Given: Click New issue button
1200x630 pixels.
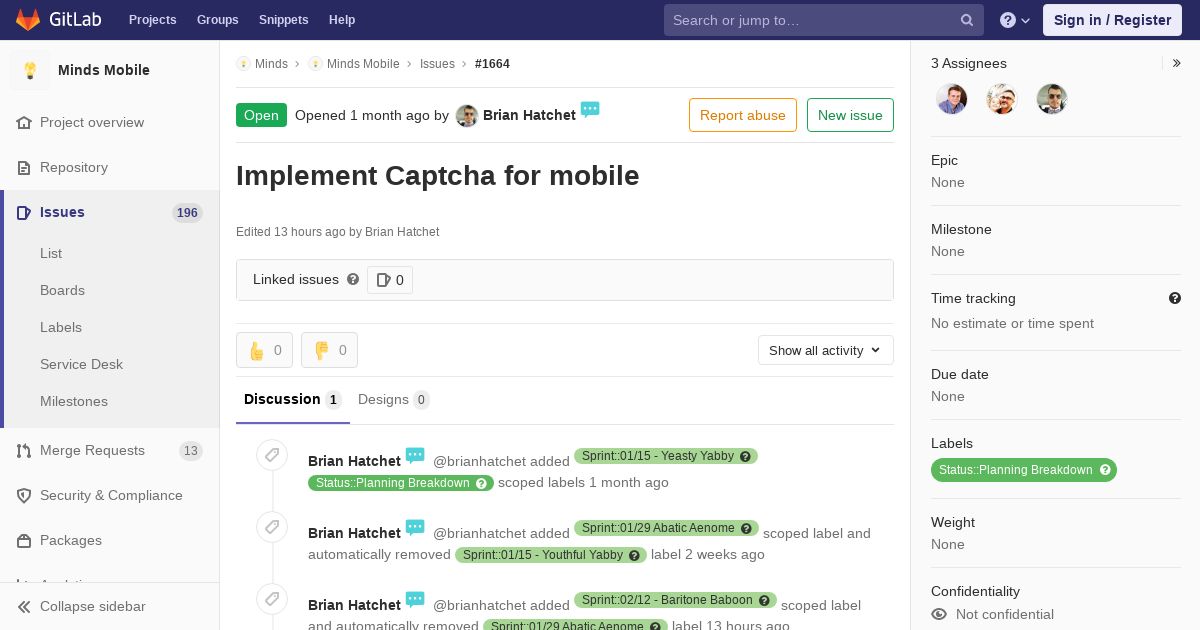Looking at the screenshot, I should pyautogui.click(x=850, y=115).
